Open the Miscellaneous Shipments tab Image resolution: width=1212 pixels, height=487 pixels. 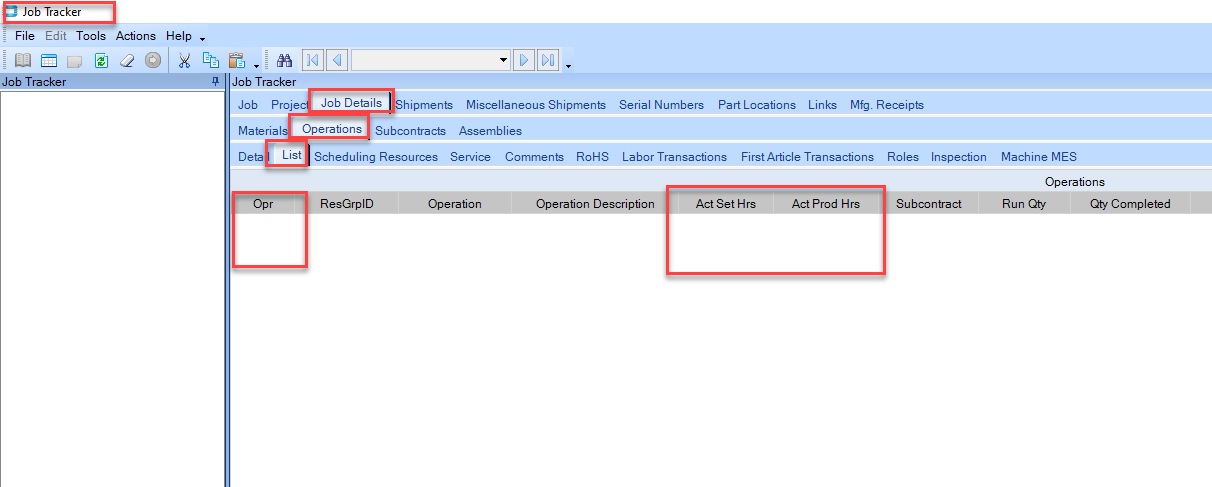click(536, 105)
